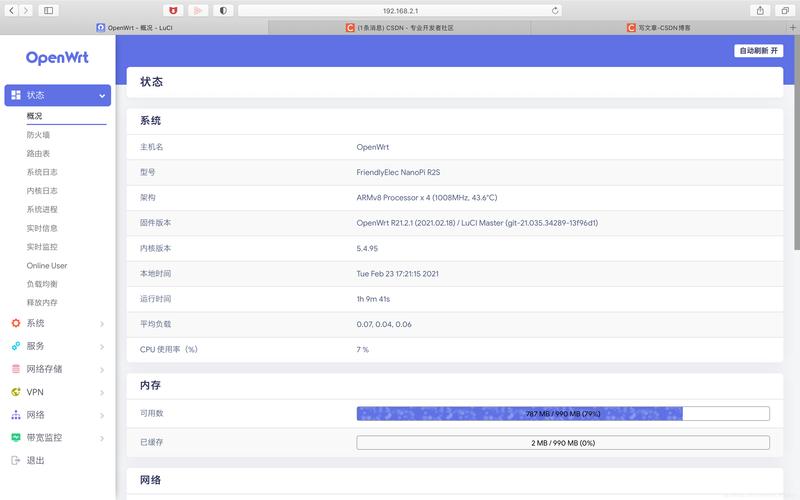The width and height of the screenshot is (800, 500).
Task: Open 系统进程 submenu item
Action: 42,209
